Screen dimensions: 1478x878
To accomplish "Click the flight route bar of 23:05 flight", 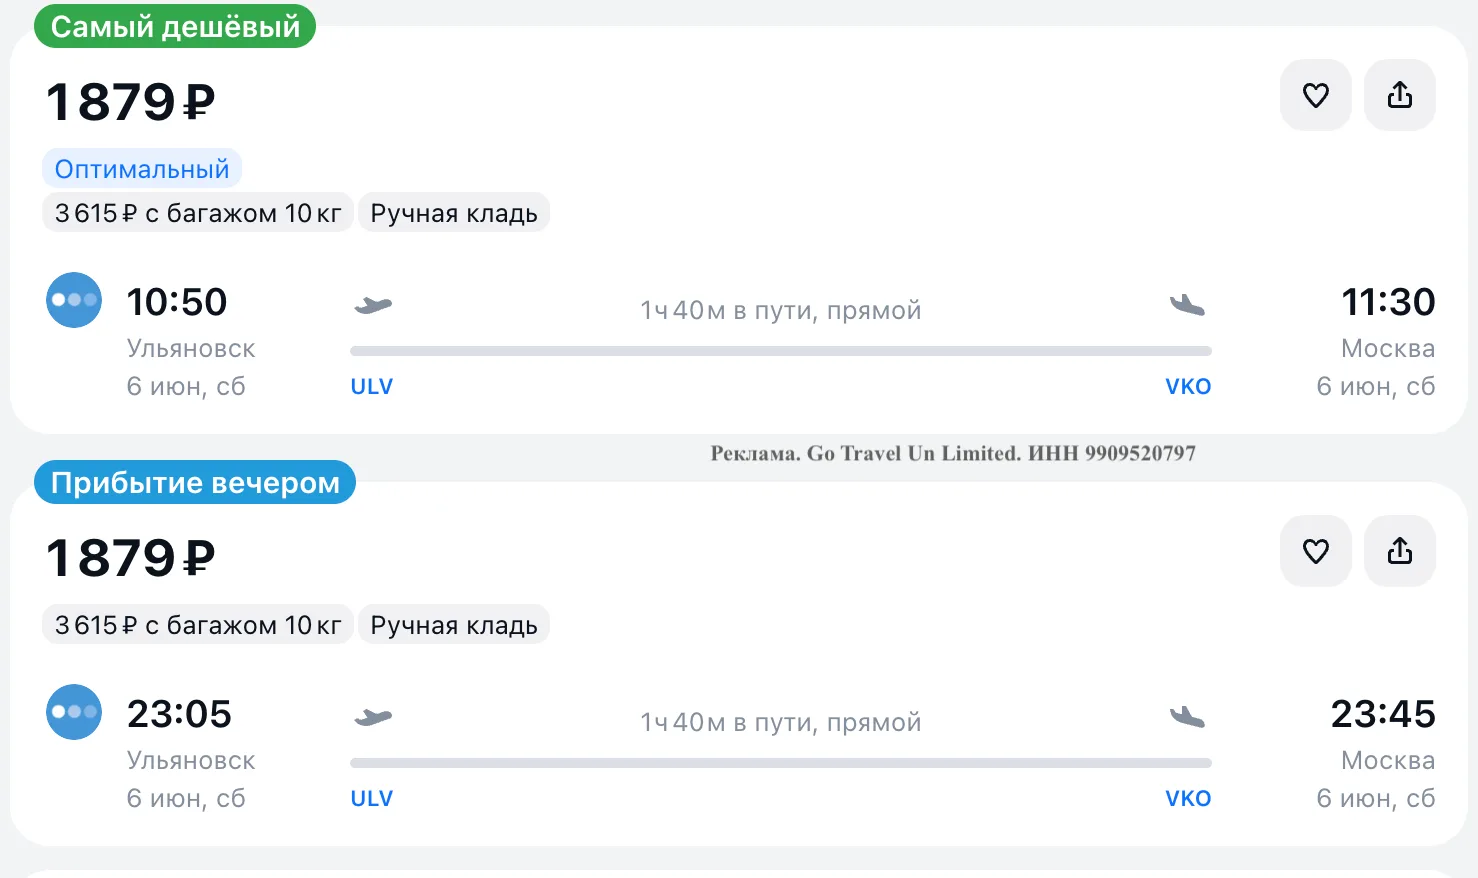I will pyautogui.click(x=781, y=763).
